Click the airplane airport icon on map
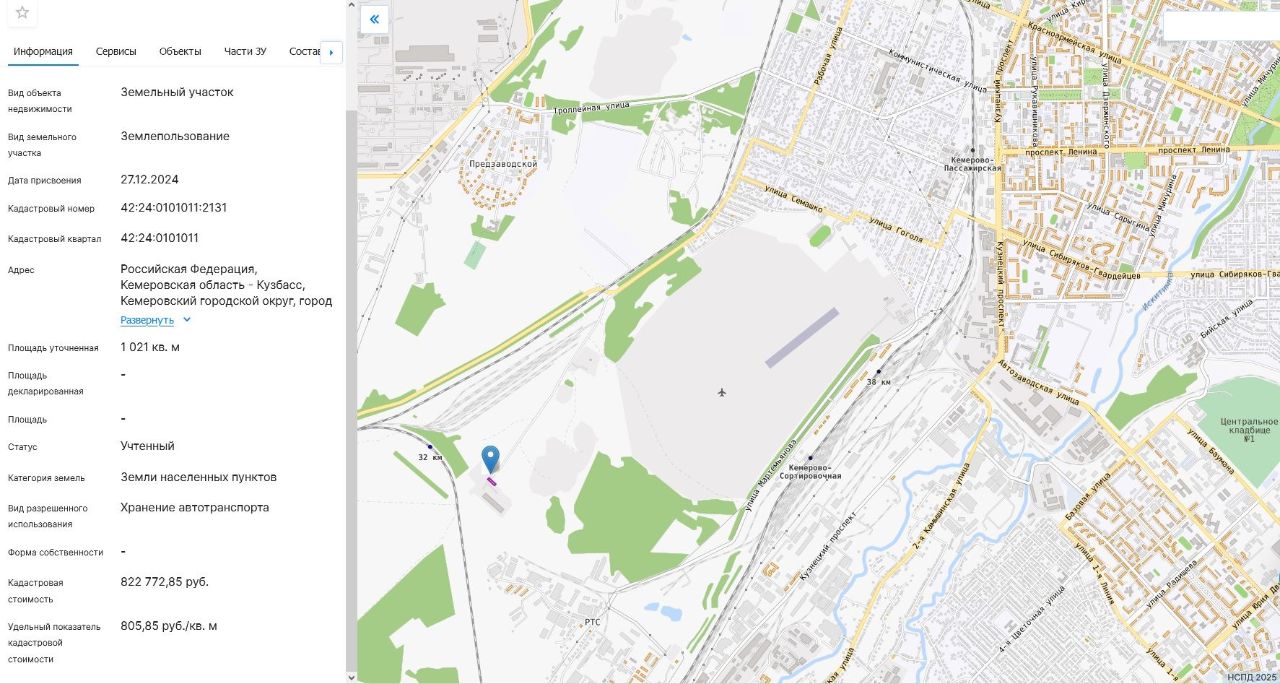1280x684 pixels. click(x=722, y=391)
